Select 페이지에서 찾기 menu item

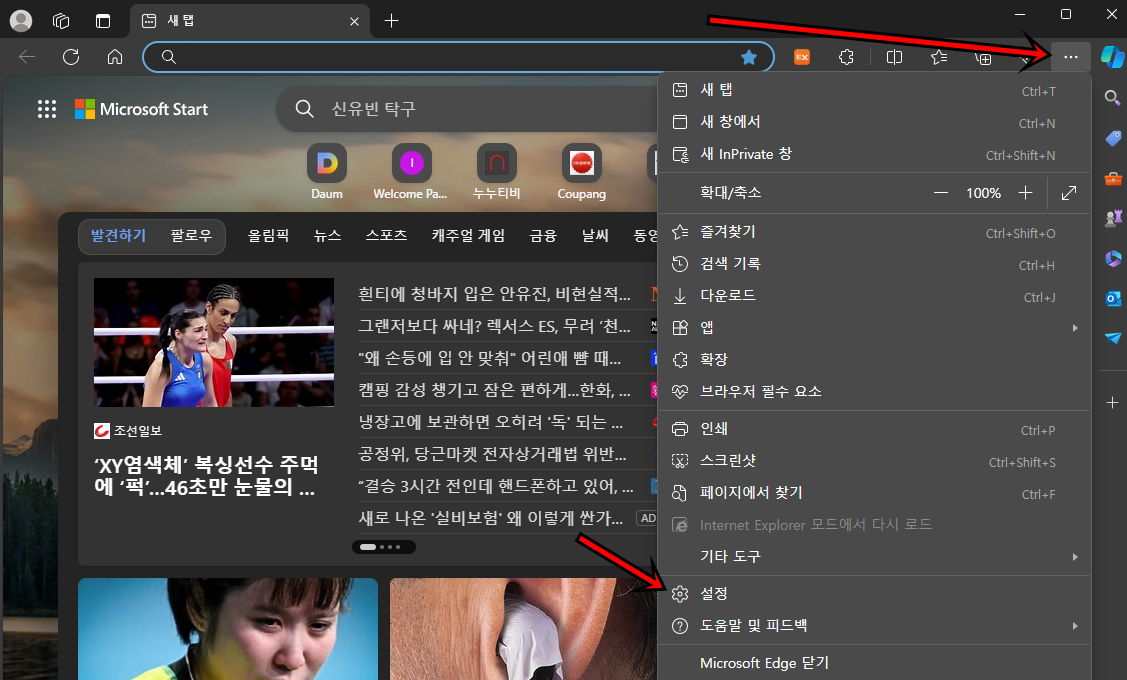pyautogui.click(x=875, y=493)
